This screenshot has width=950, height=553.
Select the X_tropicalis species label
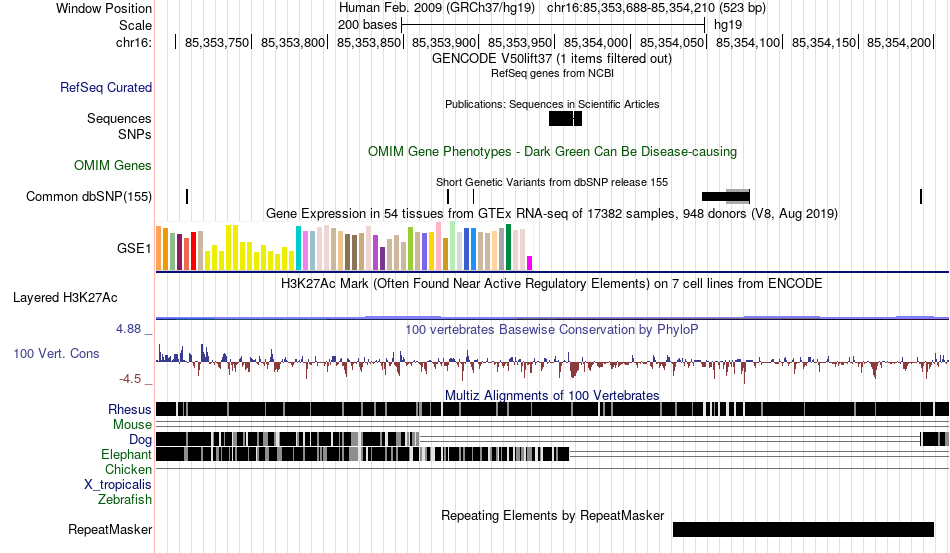[x=118, y=485]
